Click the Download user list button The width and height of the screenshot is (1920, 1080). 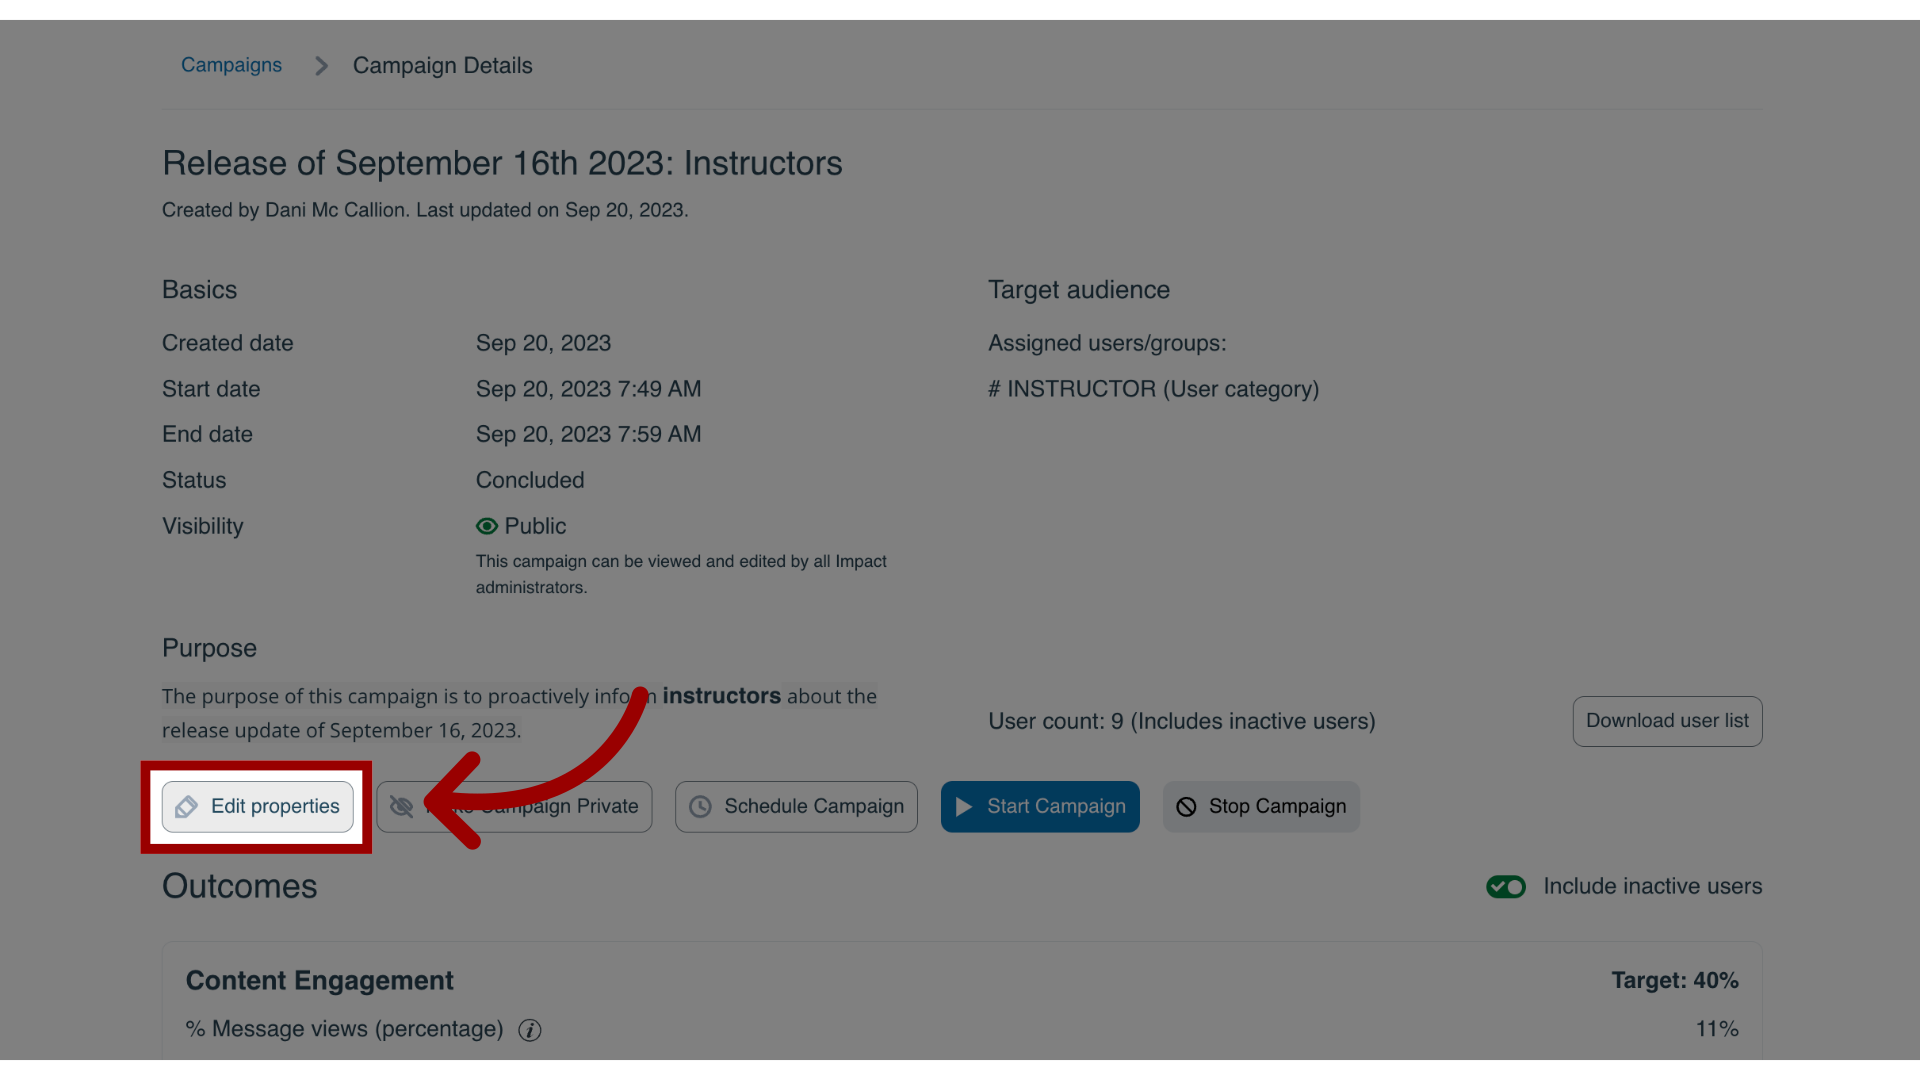[x=1667, y=720]
